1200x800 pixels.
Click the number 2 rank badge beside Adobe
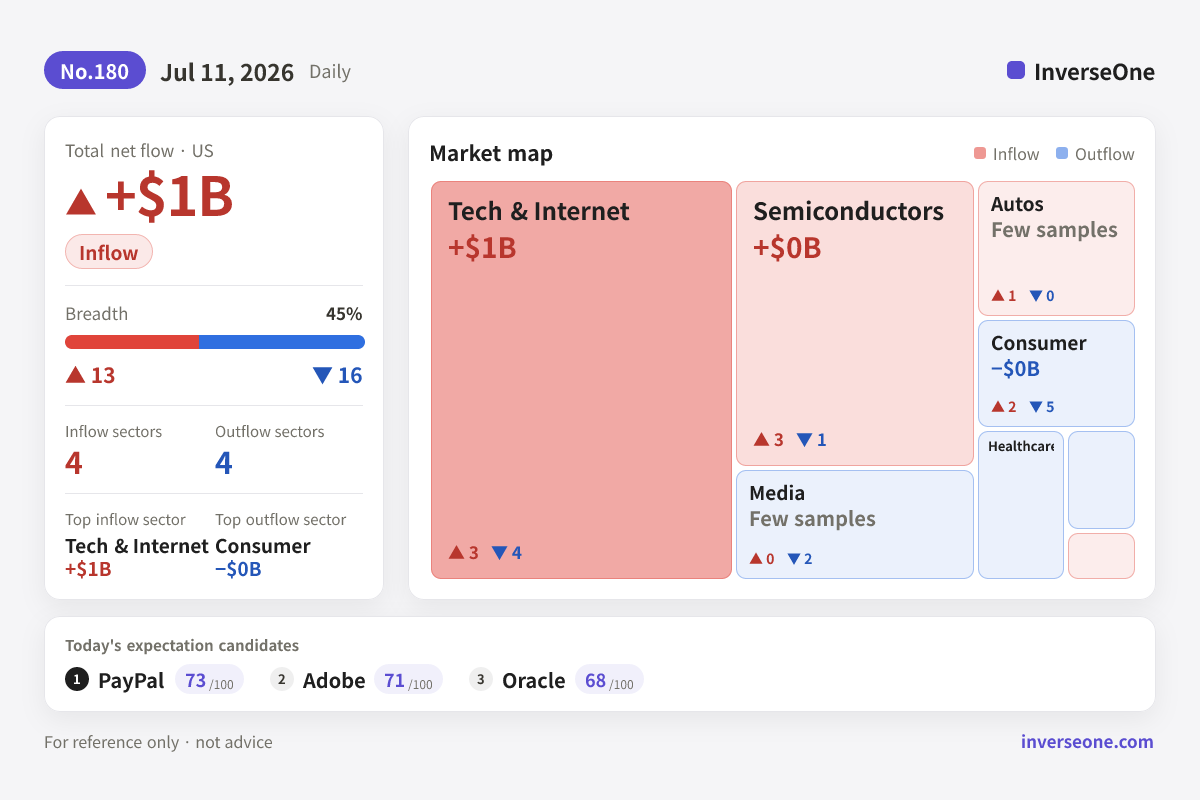(x=282, y=680)
